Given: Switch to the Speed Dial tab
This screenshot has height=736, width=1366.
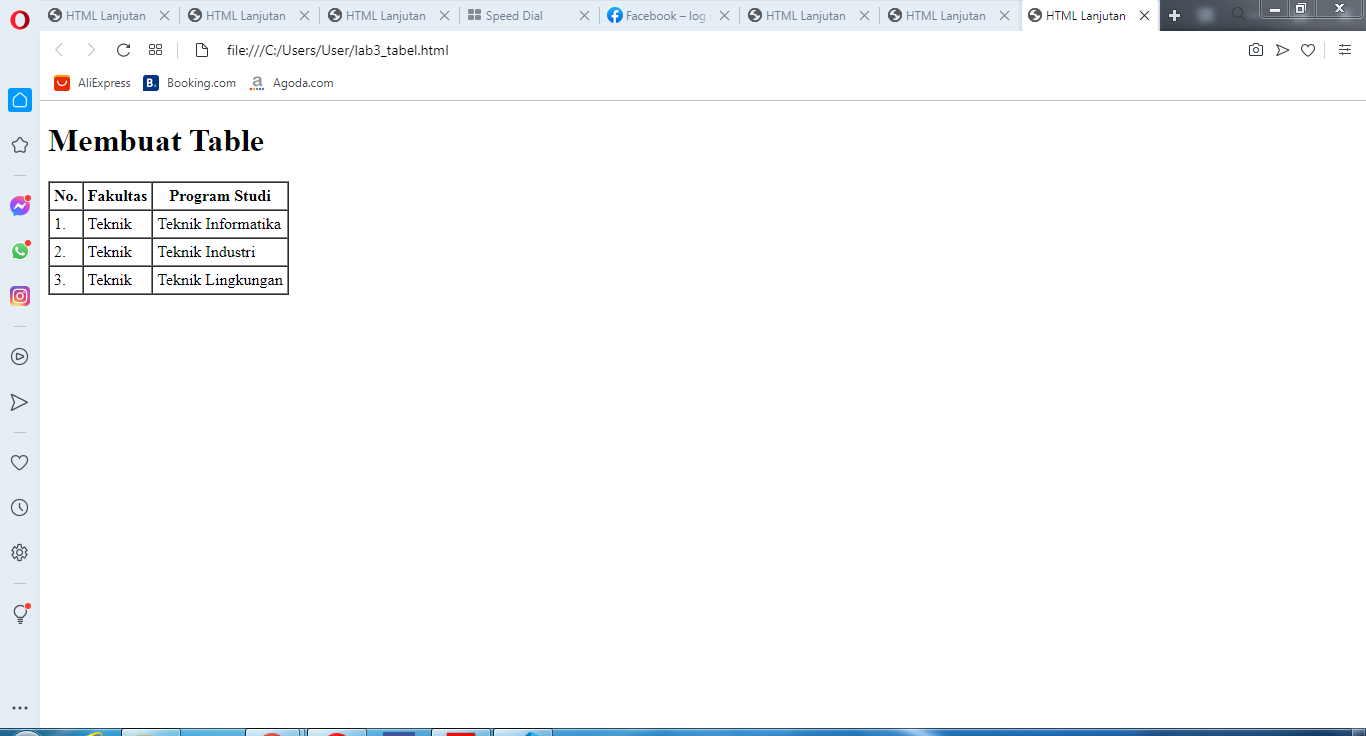Looking at the screenshot, I should 516,15.
